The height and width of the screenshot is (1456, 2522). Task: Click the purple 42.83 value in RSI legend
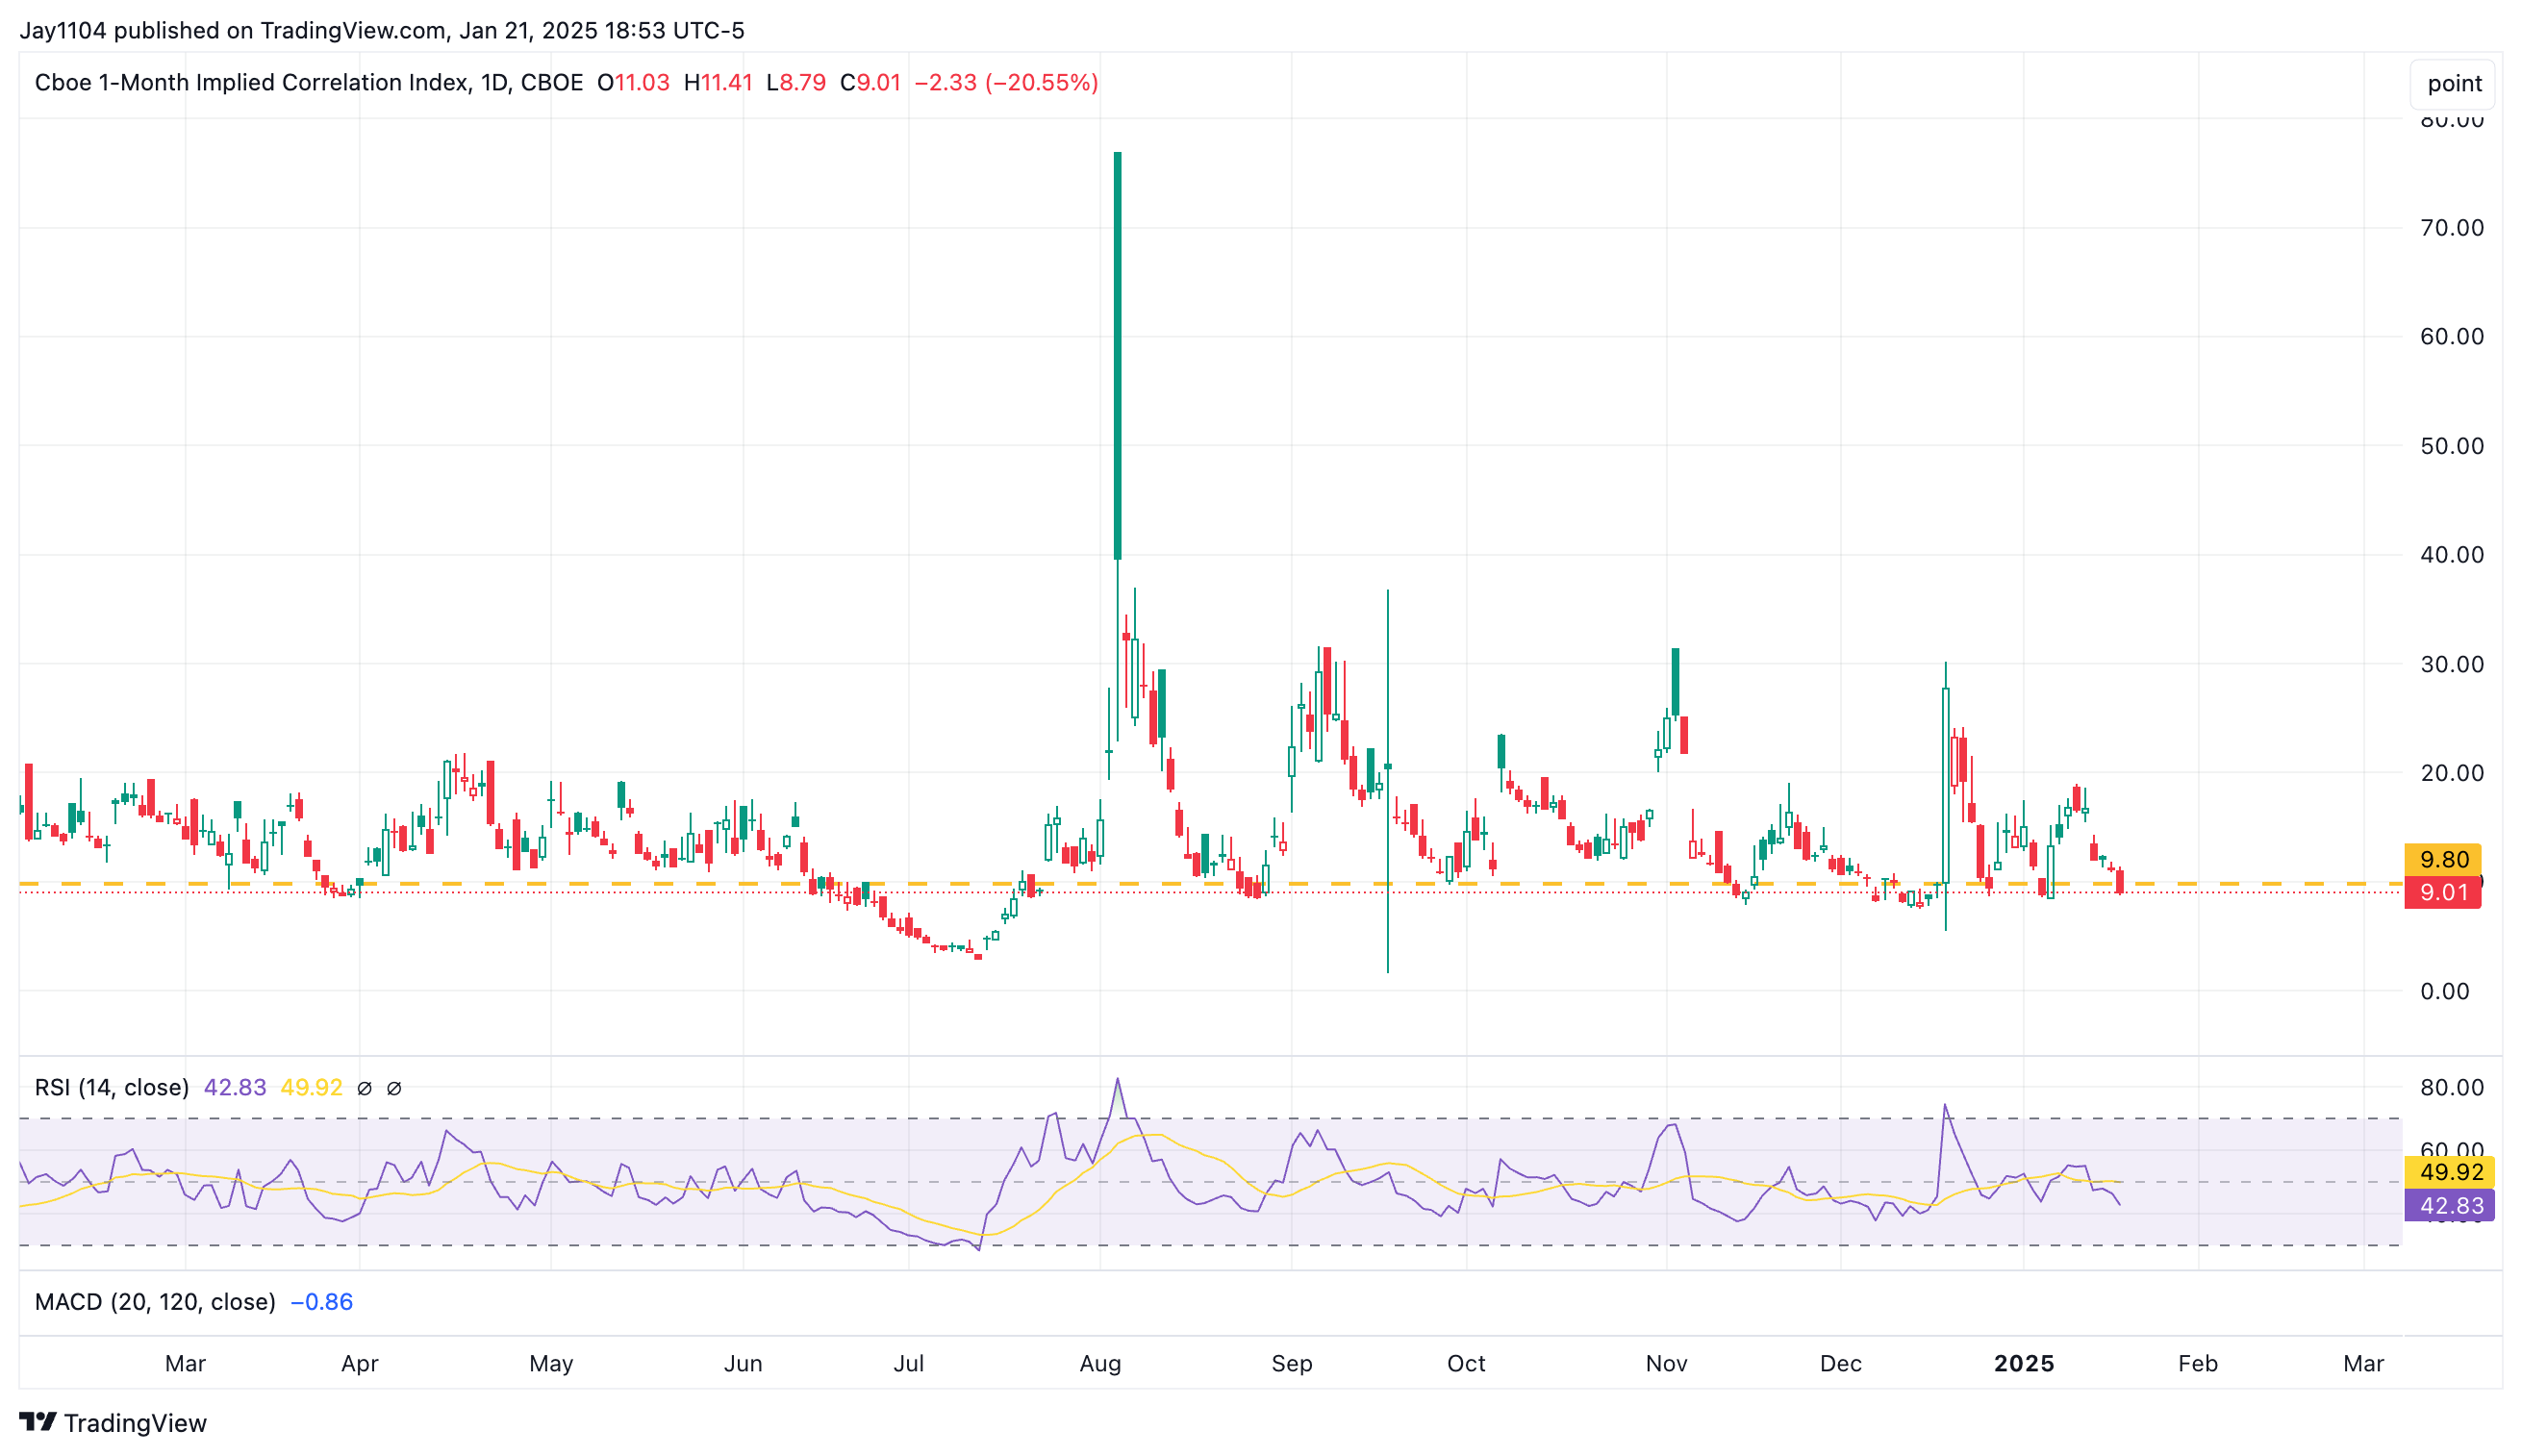click(235, 1087)
